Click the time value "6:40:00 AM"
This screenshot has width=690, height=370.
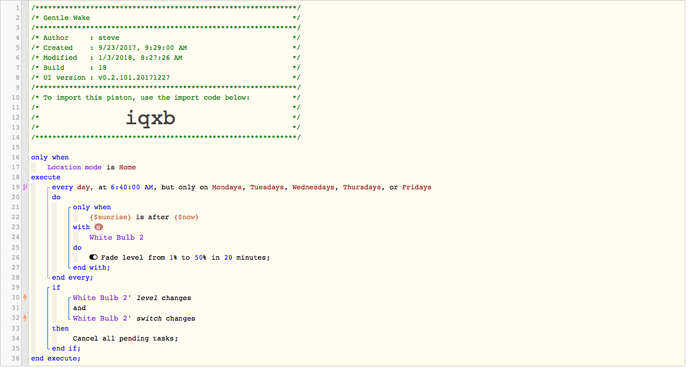(132, 187)
